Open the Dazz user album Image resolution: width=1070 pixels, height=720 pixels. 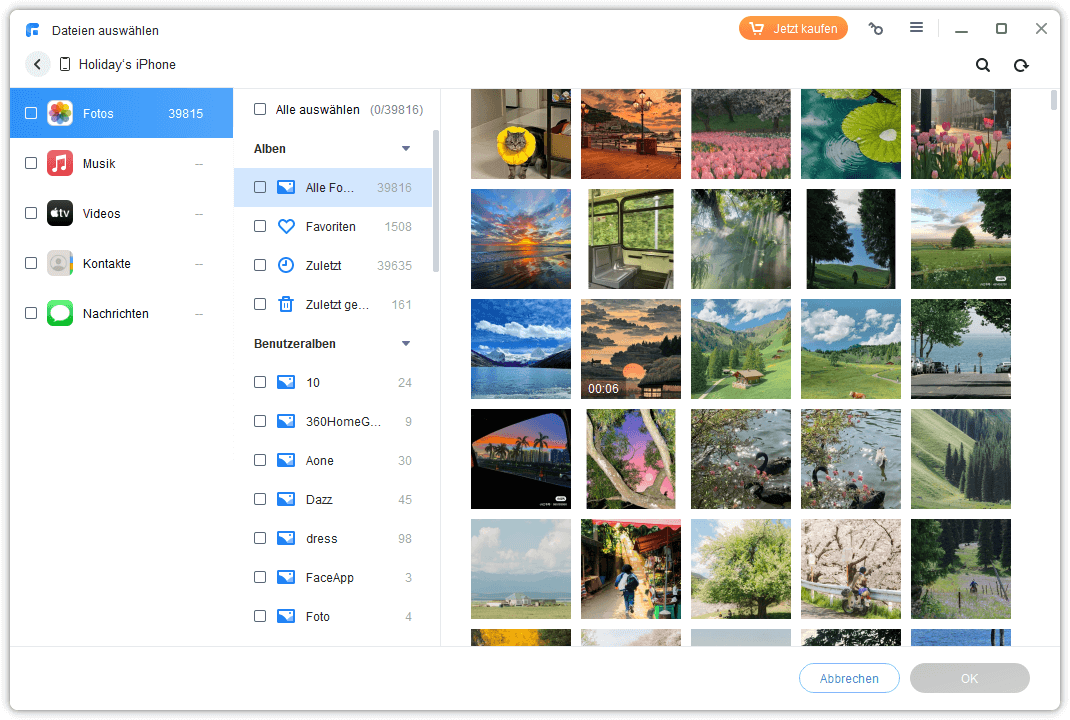[x=319, y=500]
